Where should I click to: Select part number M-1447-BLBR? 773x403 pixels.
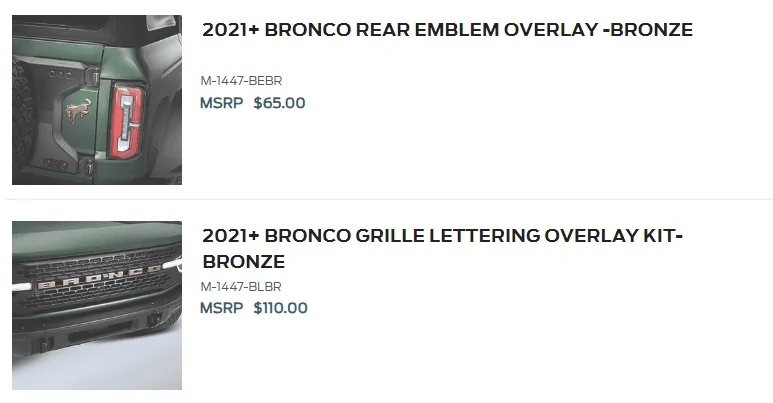coord(241,287)
